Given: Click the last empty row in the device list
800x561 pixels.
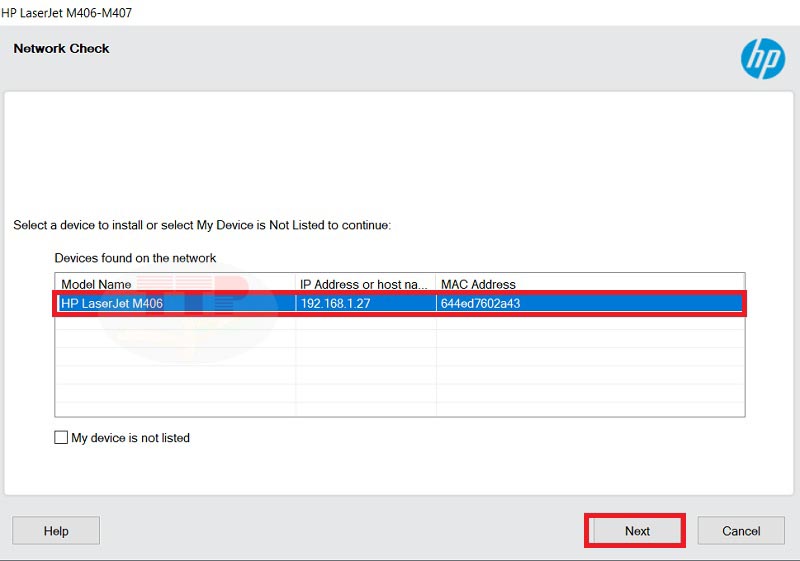Looking at the screenshot, I should click(x=400, y=407).
